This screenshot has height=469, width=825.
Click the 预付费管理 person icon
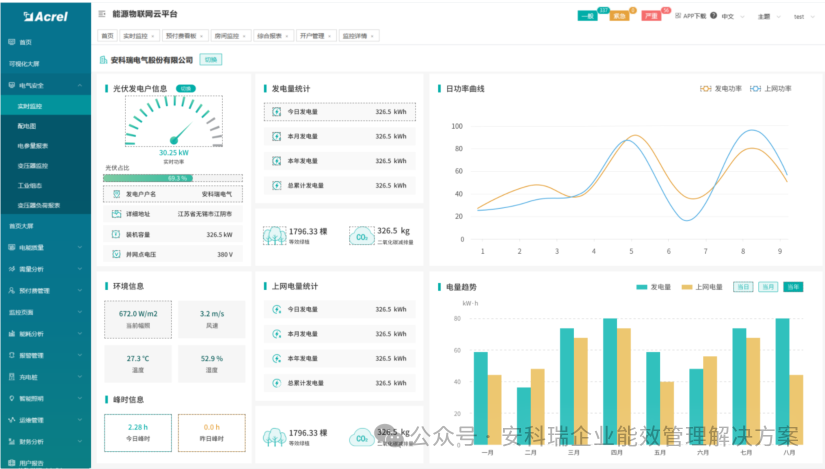(x=12, y=290)
